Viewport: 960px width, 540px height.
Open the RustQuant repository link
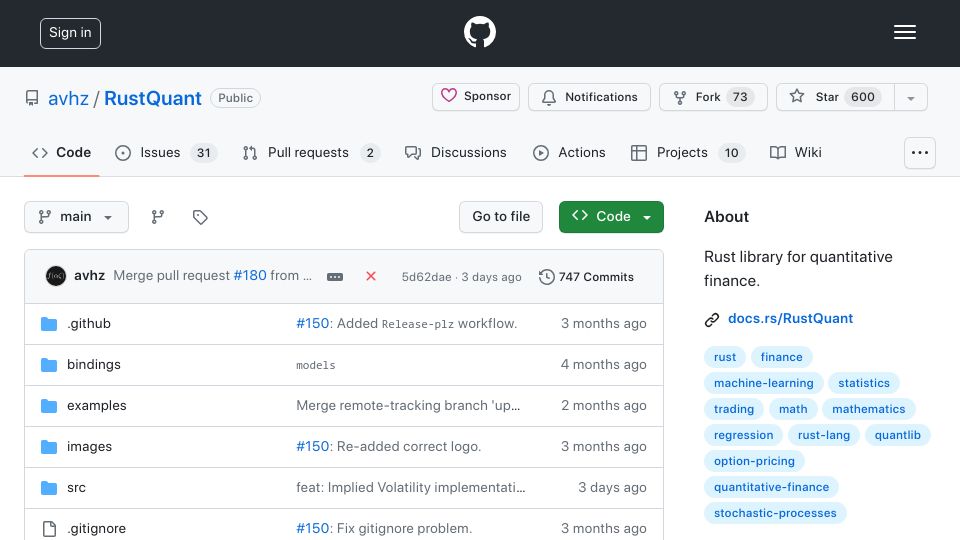(152, 98)
